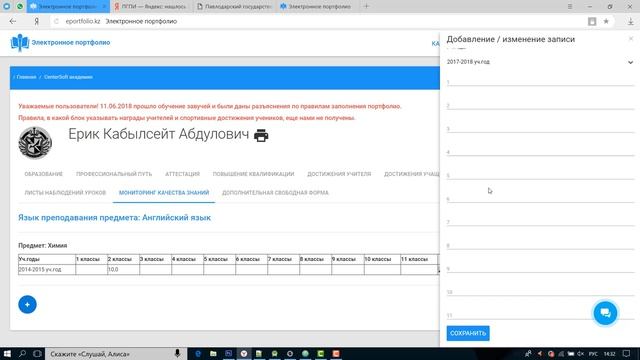Switch to the ПГПИ Яндекс browser tab
This screenshot has height=360, width=640.
coord(151,7)
